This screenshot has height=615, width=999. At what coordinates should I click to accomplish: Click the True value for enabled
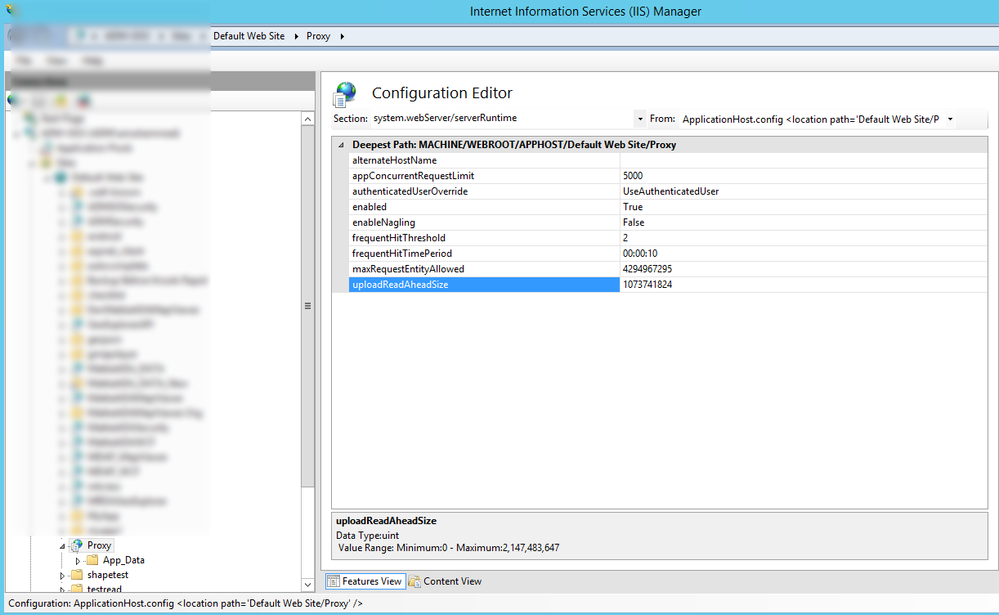tap(633, 207)
